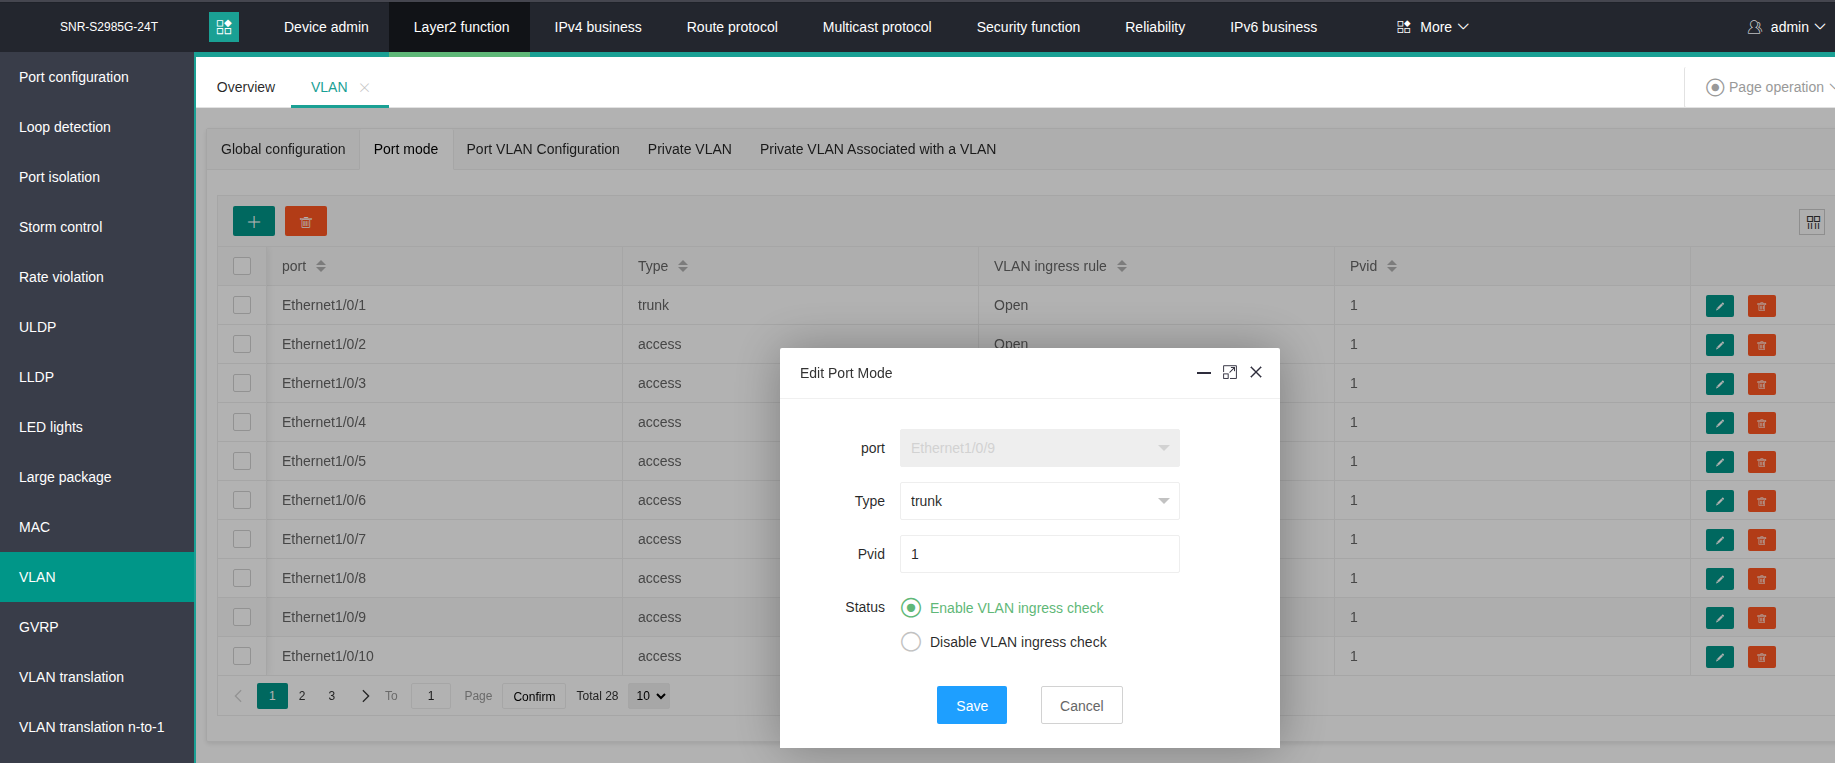This screenshot has width=1835, height=763.
Task: Open Device admin top menu
Action: 326,27
